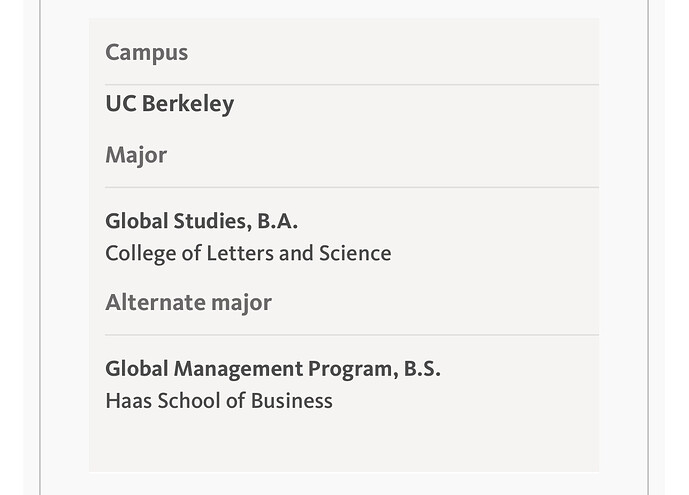Click the "B.A." degree abbreviation
The width and height of the screenshot is (689, 495).
tap(277, 221)
